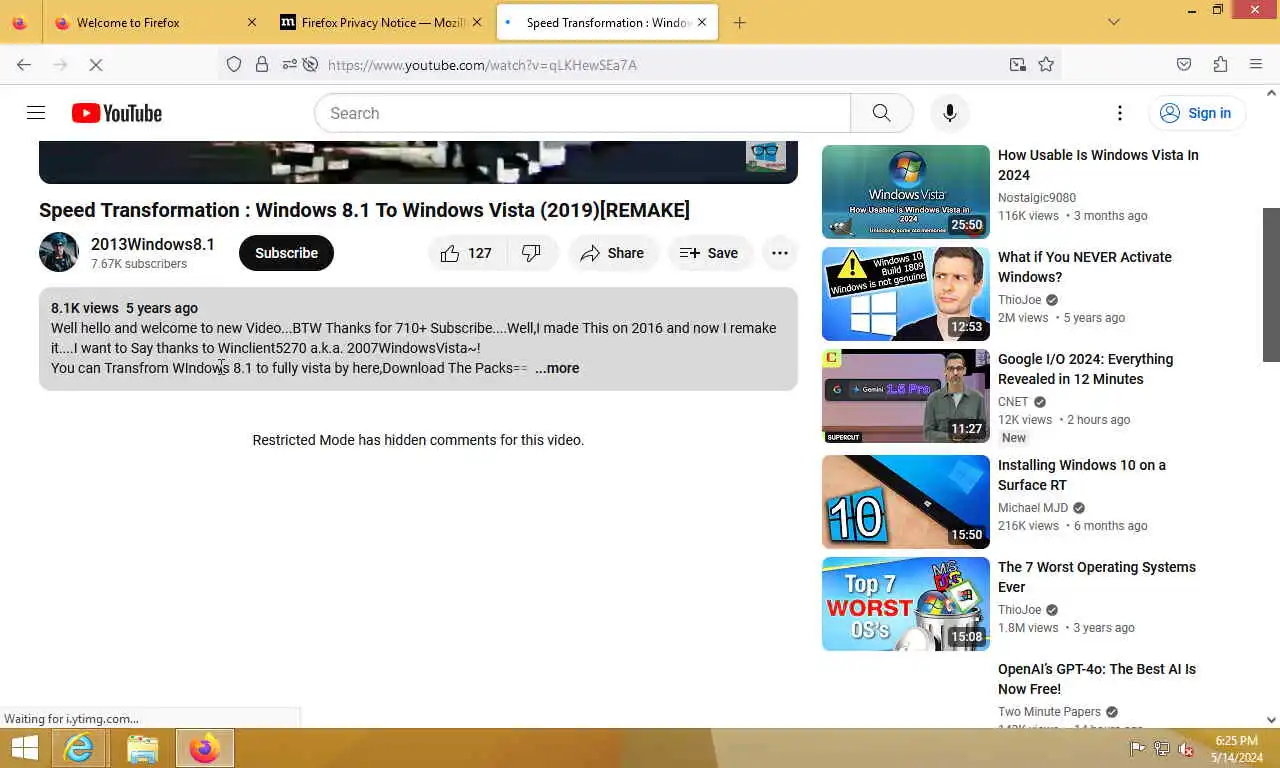This screenshot has height=768, width=1280.
Task: Open Windows Start button
Action: pos(24,748)
